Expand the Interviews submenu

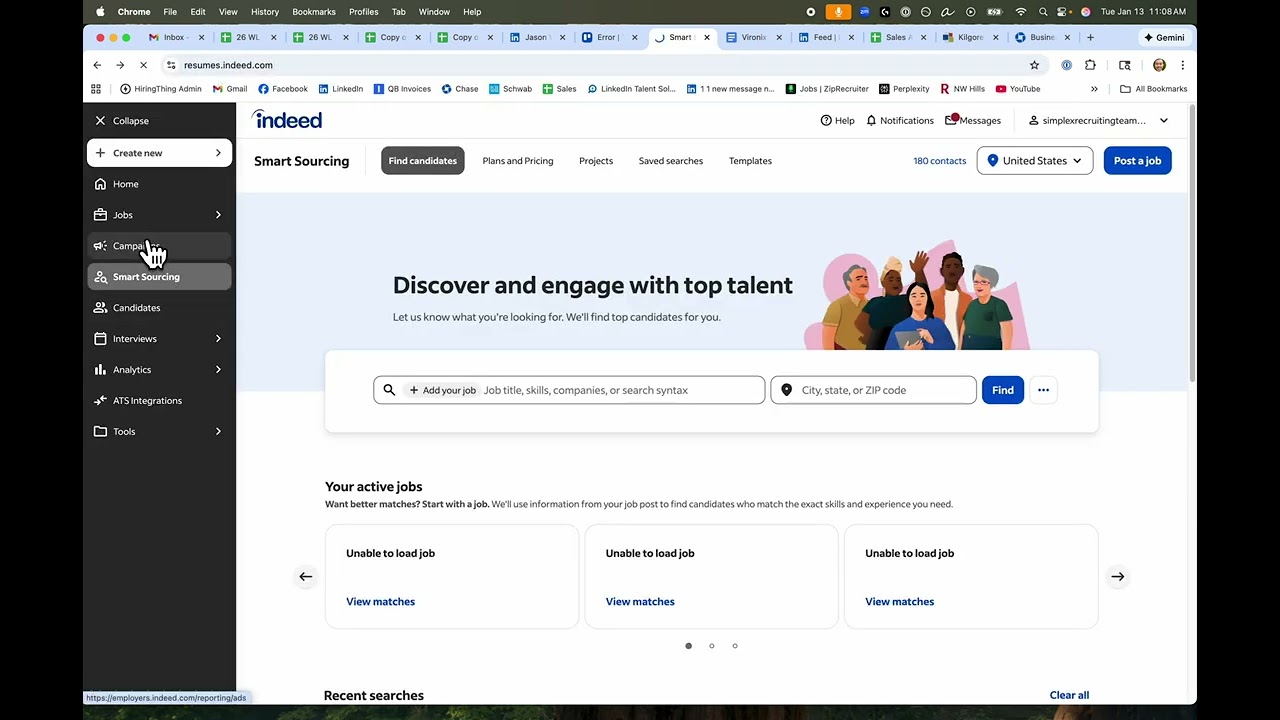coord(159,339)
